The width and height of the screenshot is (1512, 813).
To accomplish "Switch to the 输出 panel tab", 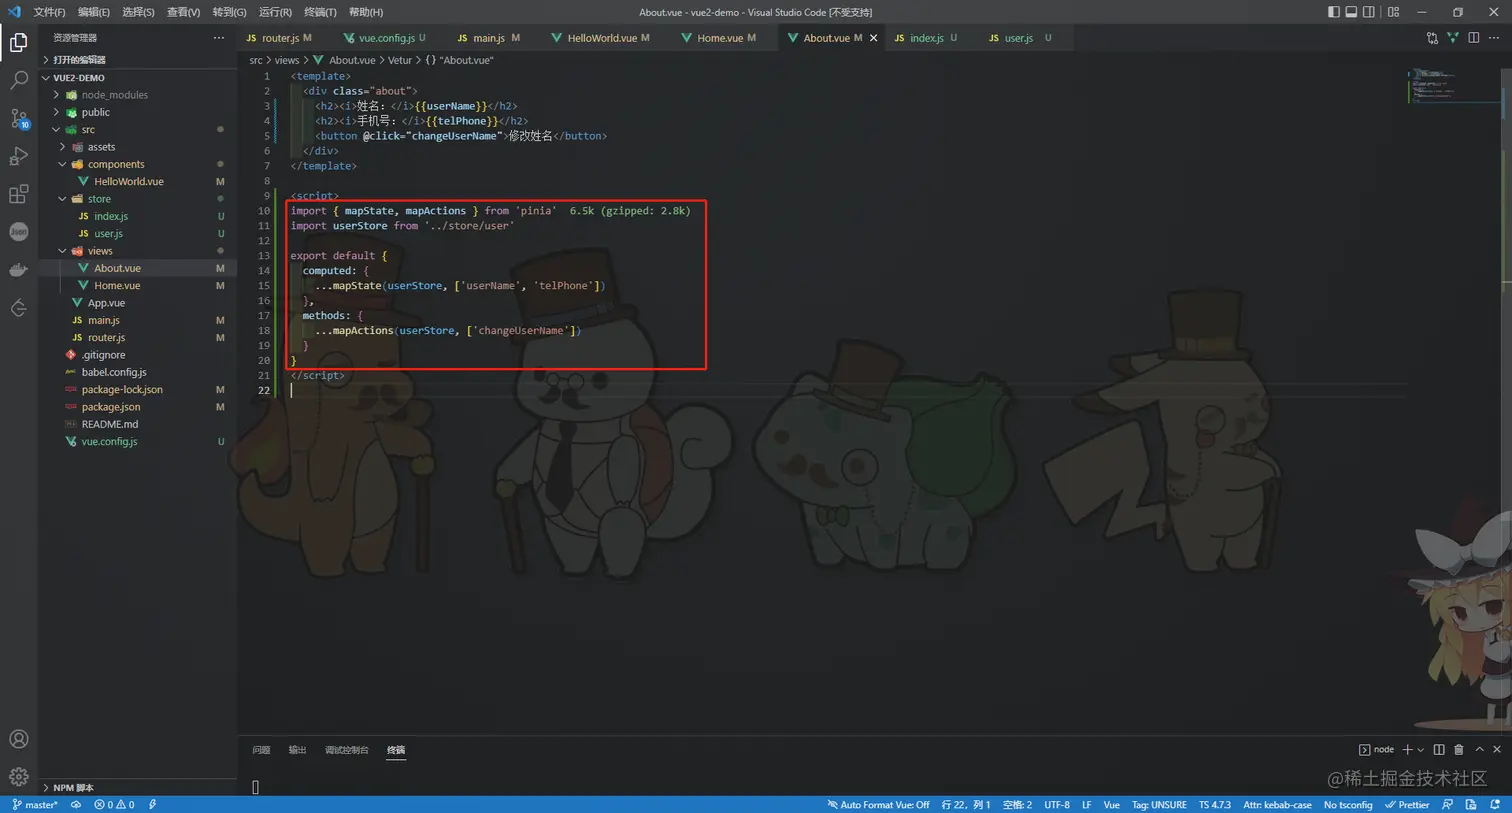I will (297, 750).
